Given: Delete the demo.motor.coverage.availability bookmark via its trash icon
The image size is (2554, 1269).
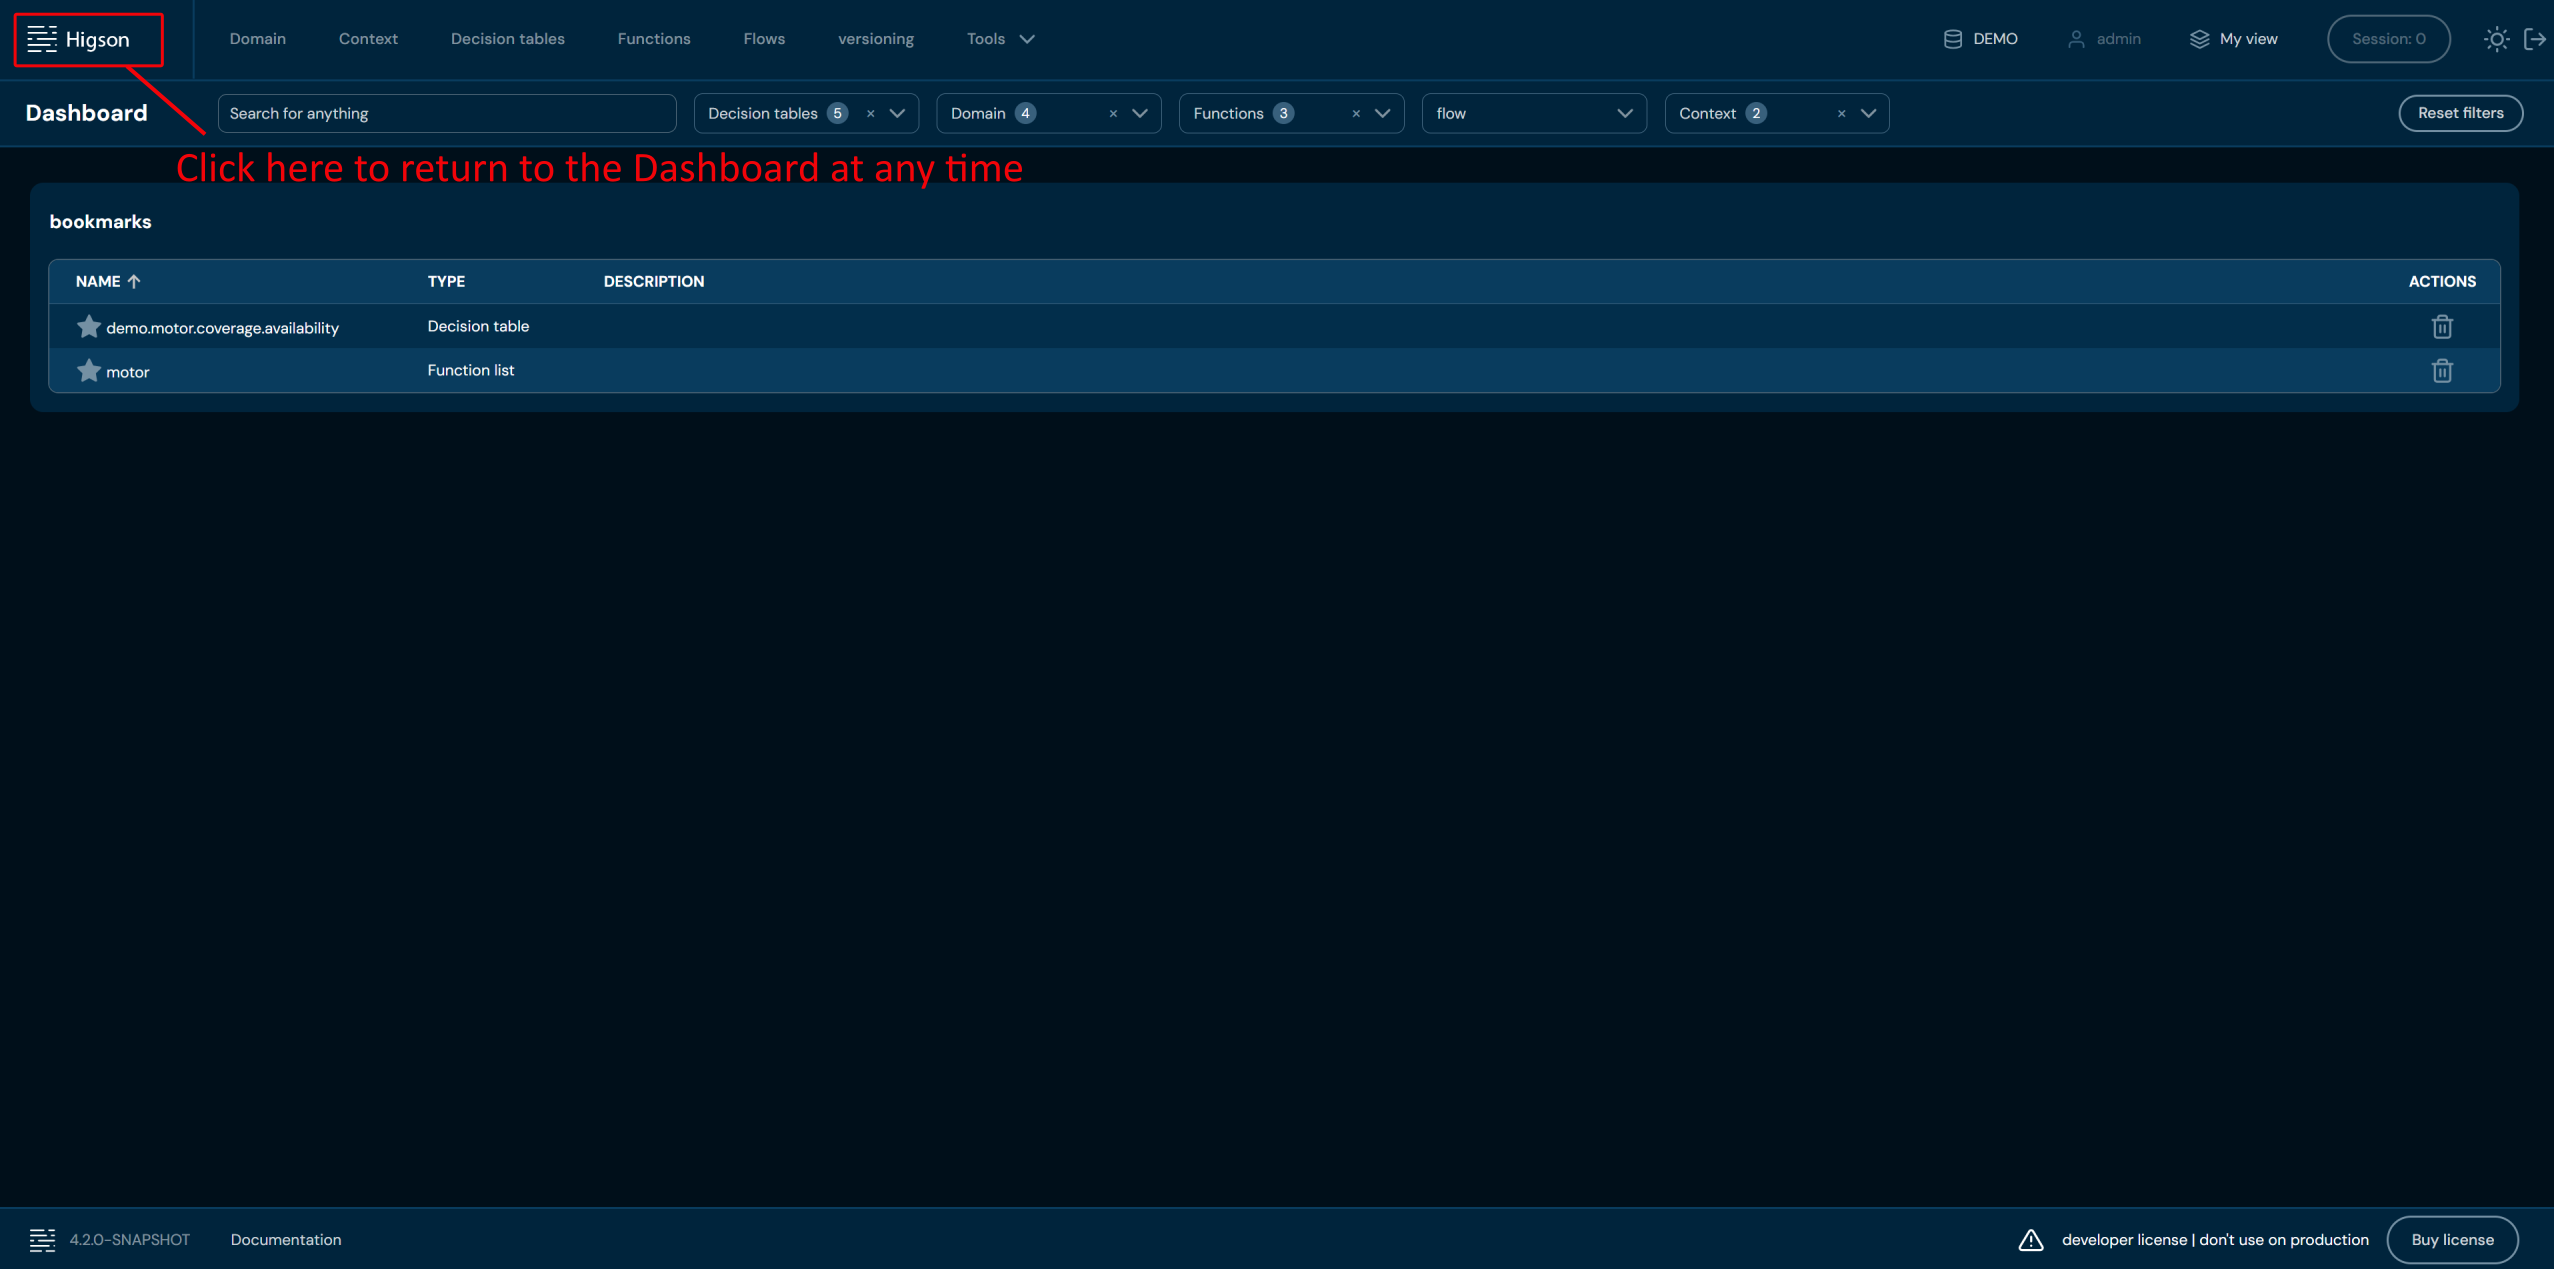Looking at the screenshot, I should pyautogui.click(x=2442, y=327).
